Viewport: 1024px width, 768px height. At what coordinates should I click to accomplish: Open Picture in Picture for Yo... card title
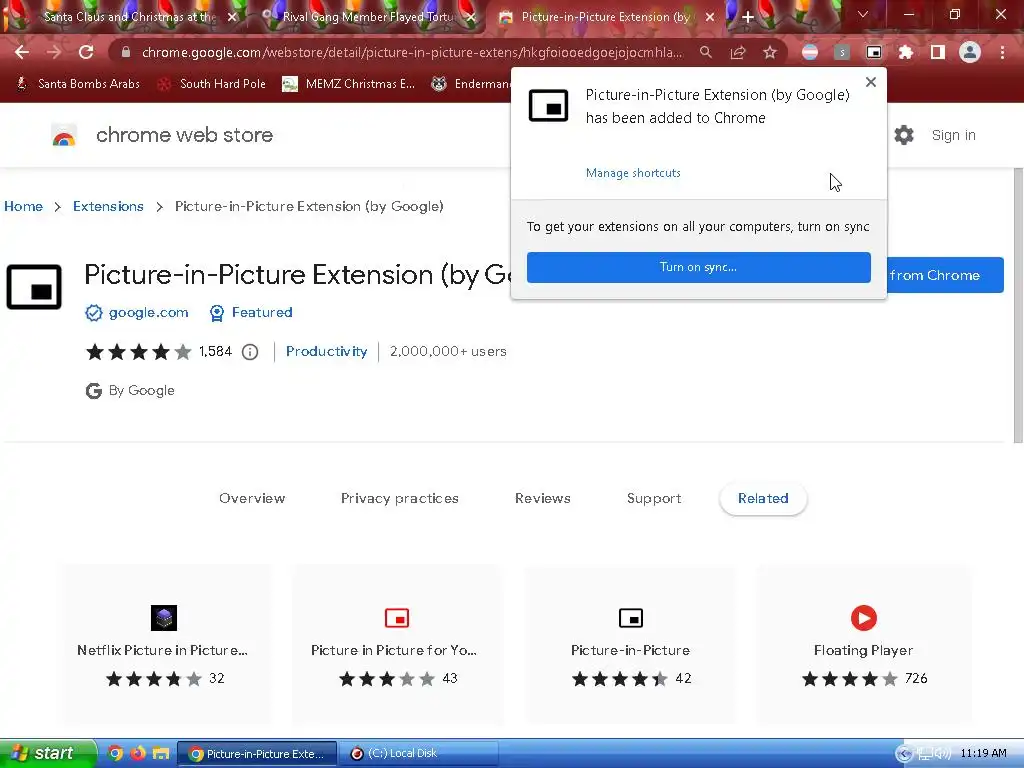pos(394,650)
